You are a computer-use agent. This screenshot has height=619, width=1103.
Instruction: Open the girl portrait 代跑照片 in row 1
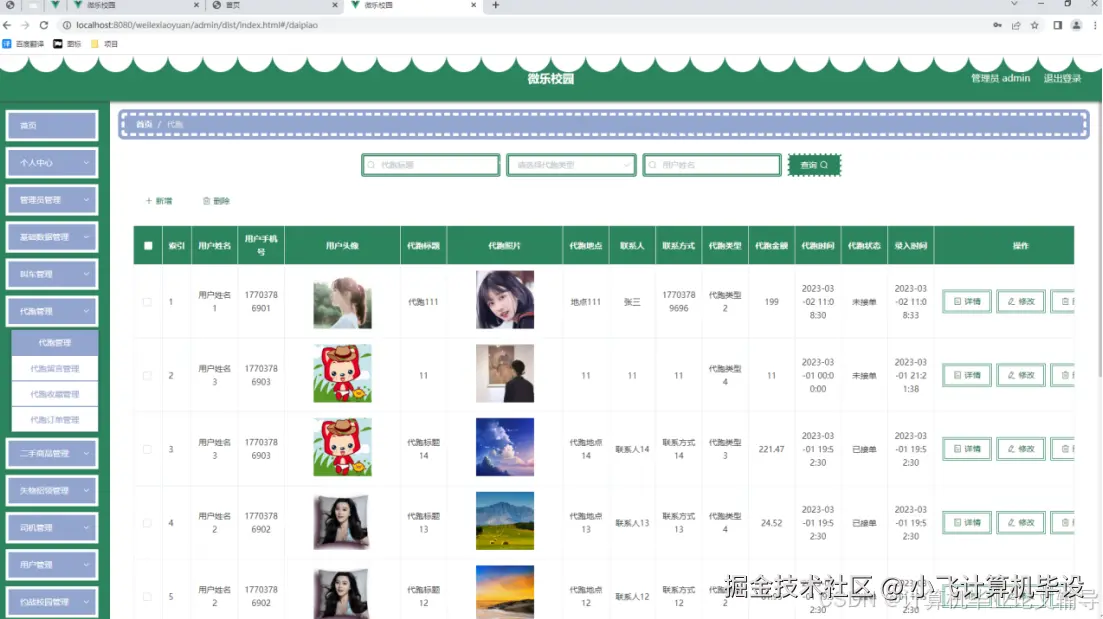coord(504,300)
